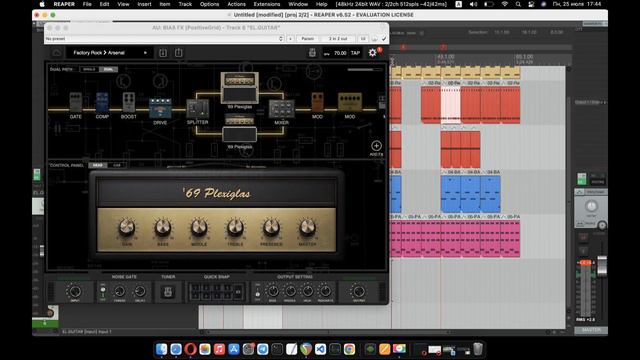This screenshot has width=640, height=360.
Task: Open the 'No preset' FX preset dropdown
Action: point(164,39)
